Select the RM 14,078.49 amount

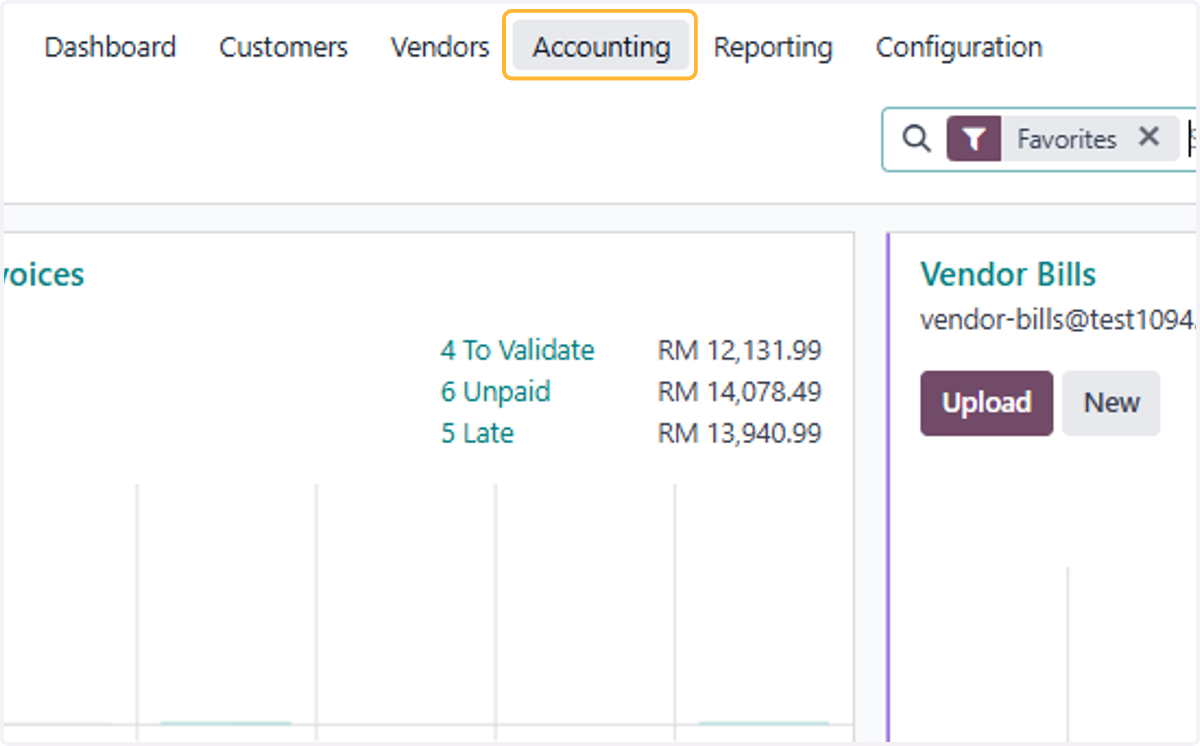[740, 392]
